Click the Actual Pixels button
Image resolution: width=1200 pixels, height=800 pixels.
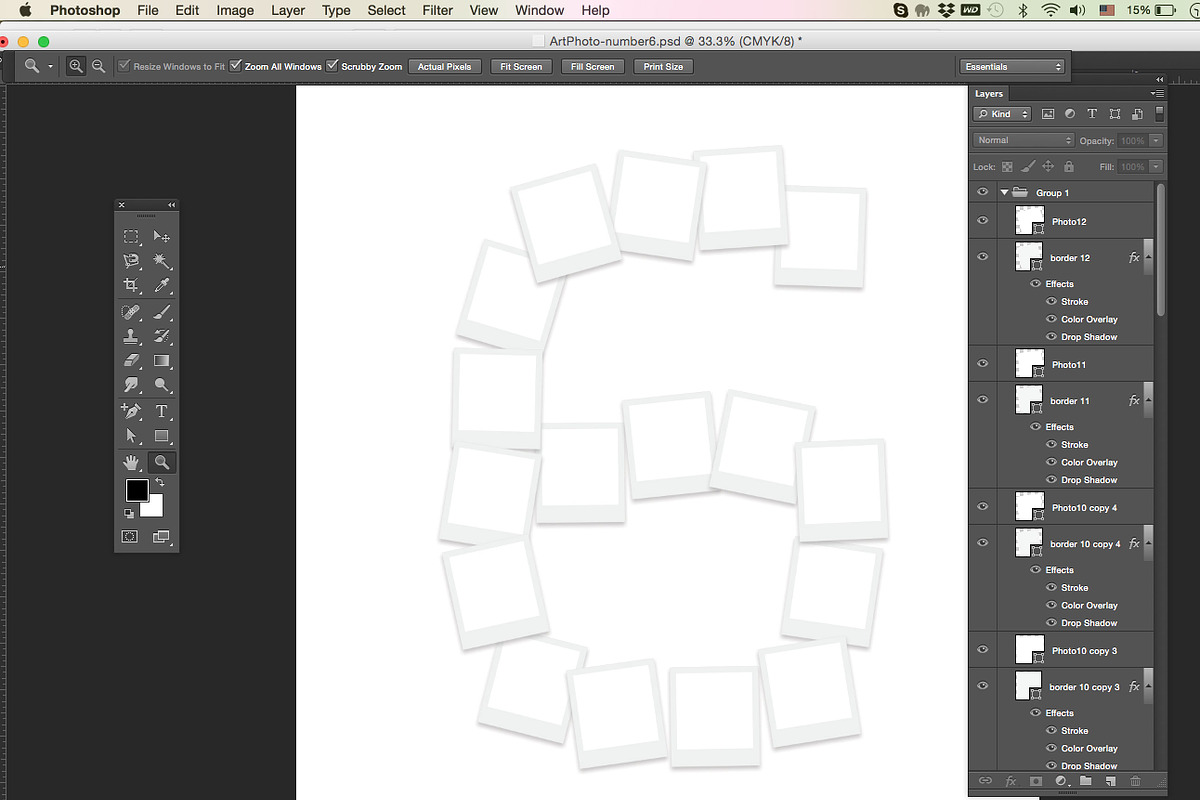pos(445,67)
